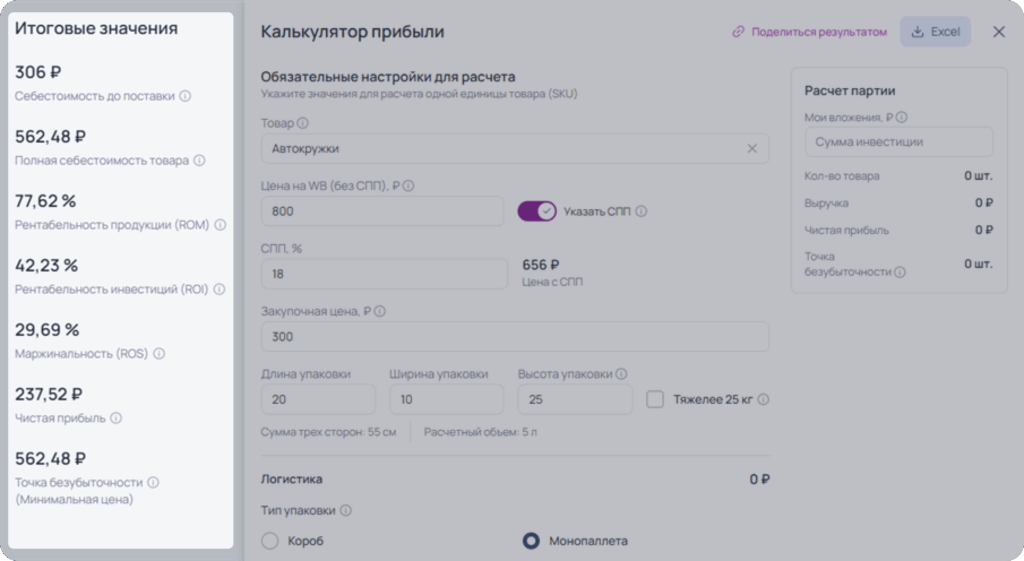The image size is (1024, 561).
Task: Clear the Автокружки product field with X
Action: pyautogui.click(x=752, y=148)
